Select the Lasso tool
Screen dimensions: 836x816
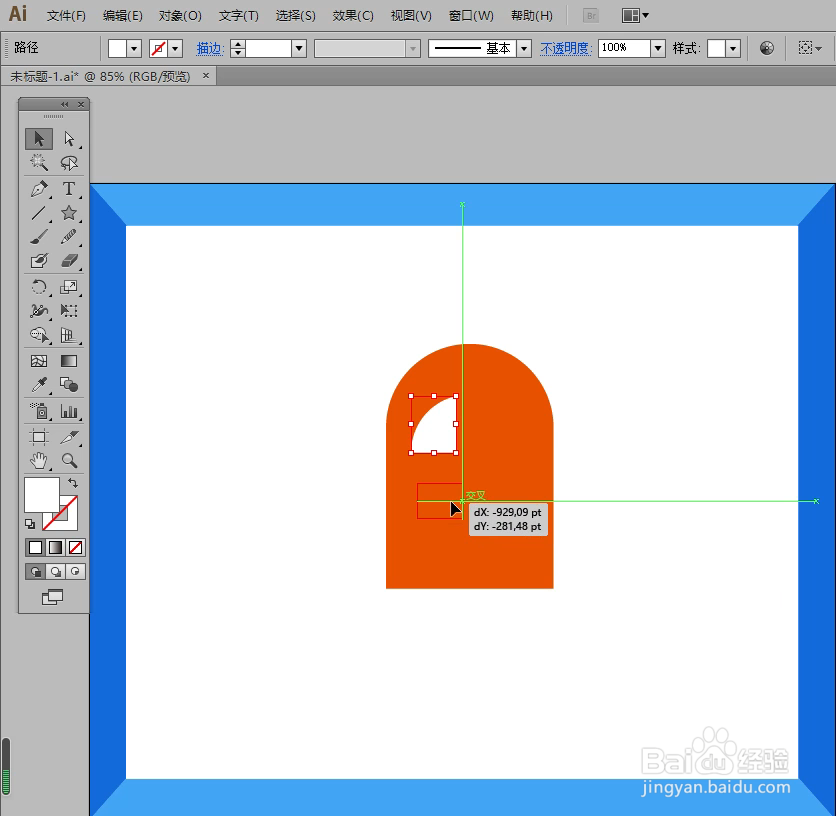[x=69, y=163]
